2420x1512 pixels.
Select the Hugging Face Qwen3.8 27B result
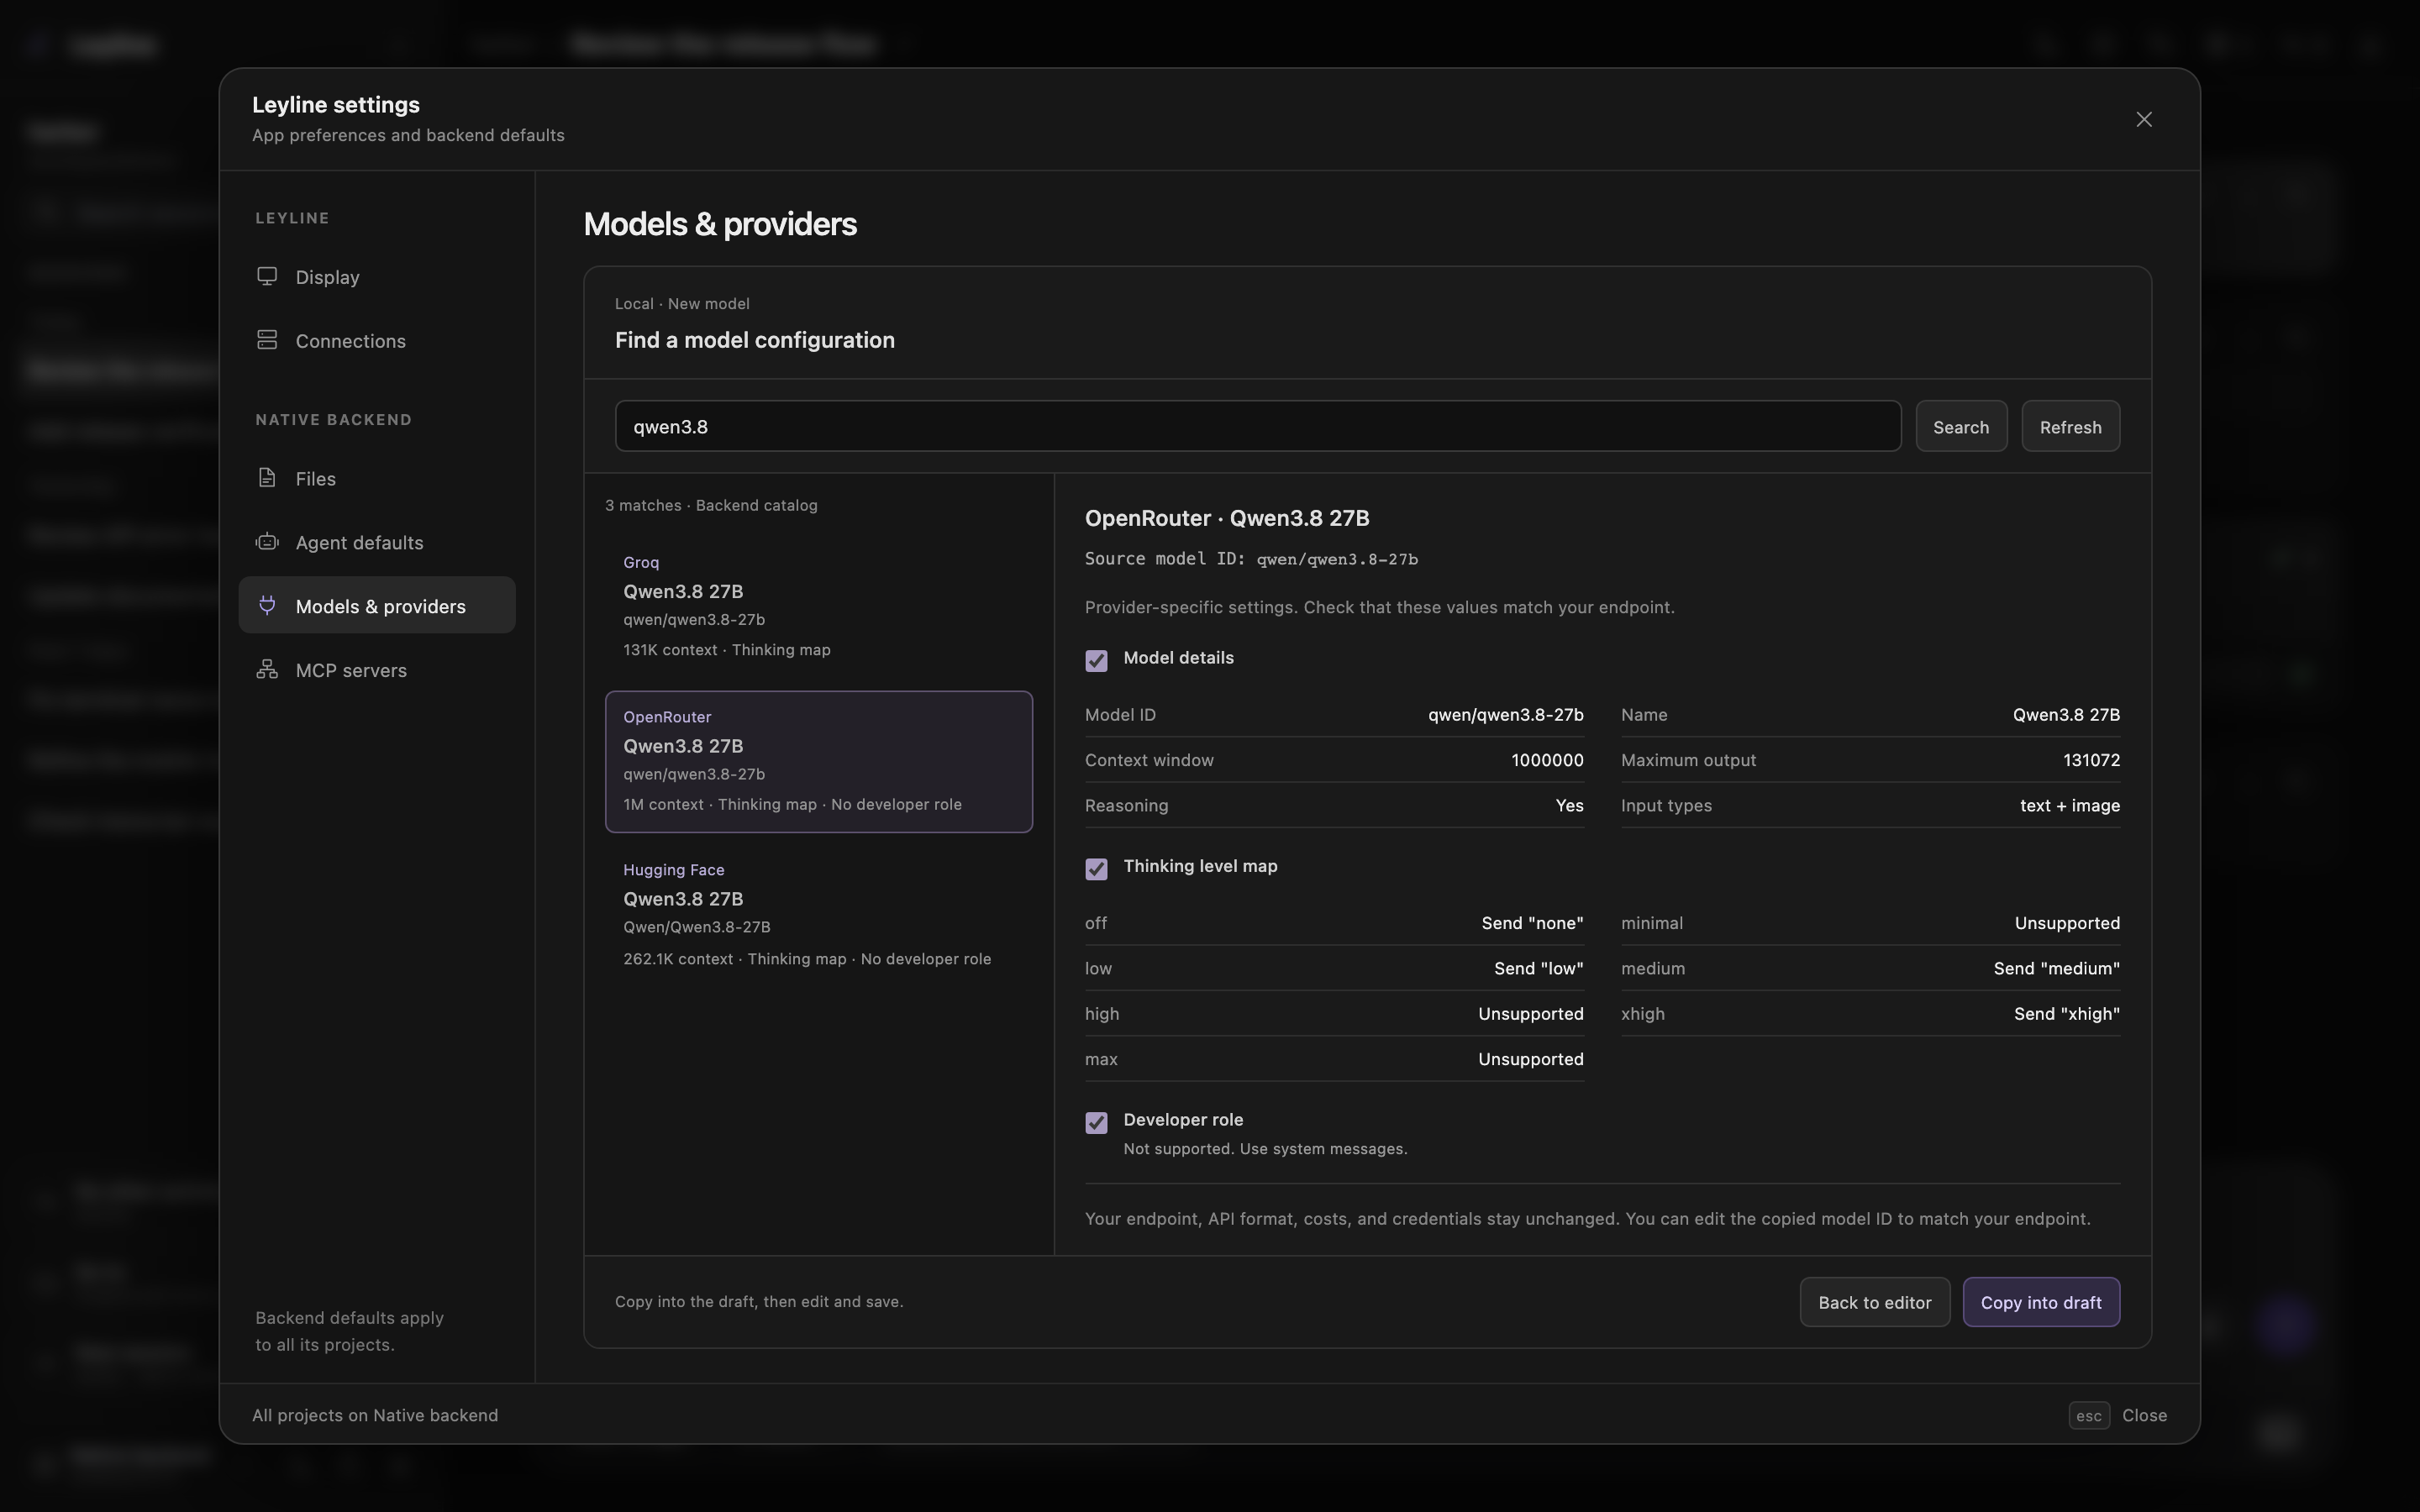point(818,914)
